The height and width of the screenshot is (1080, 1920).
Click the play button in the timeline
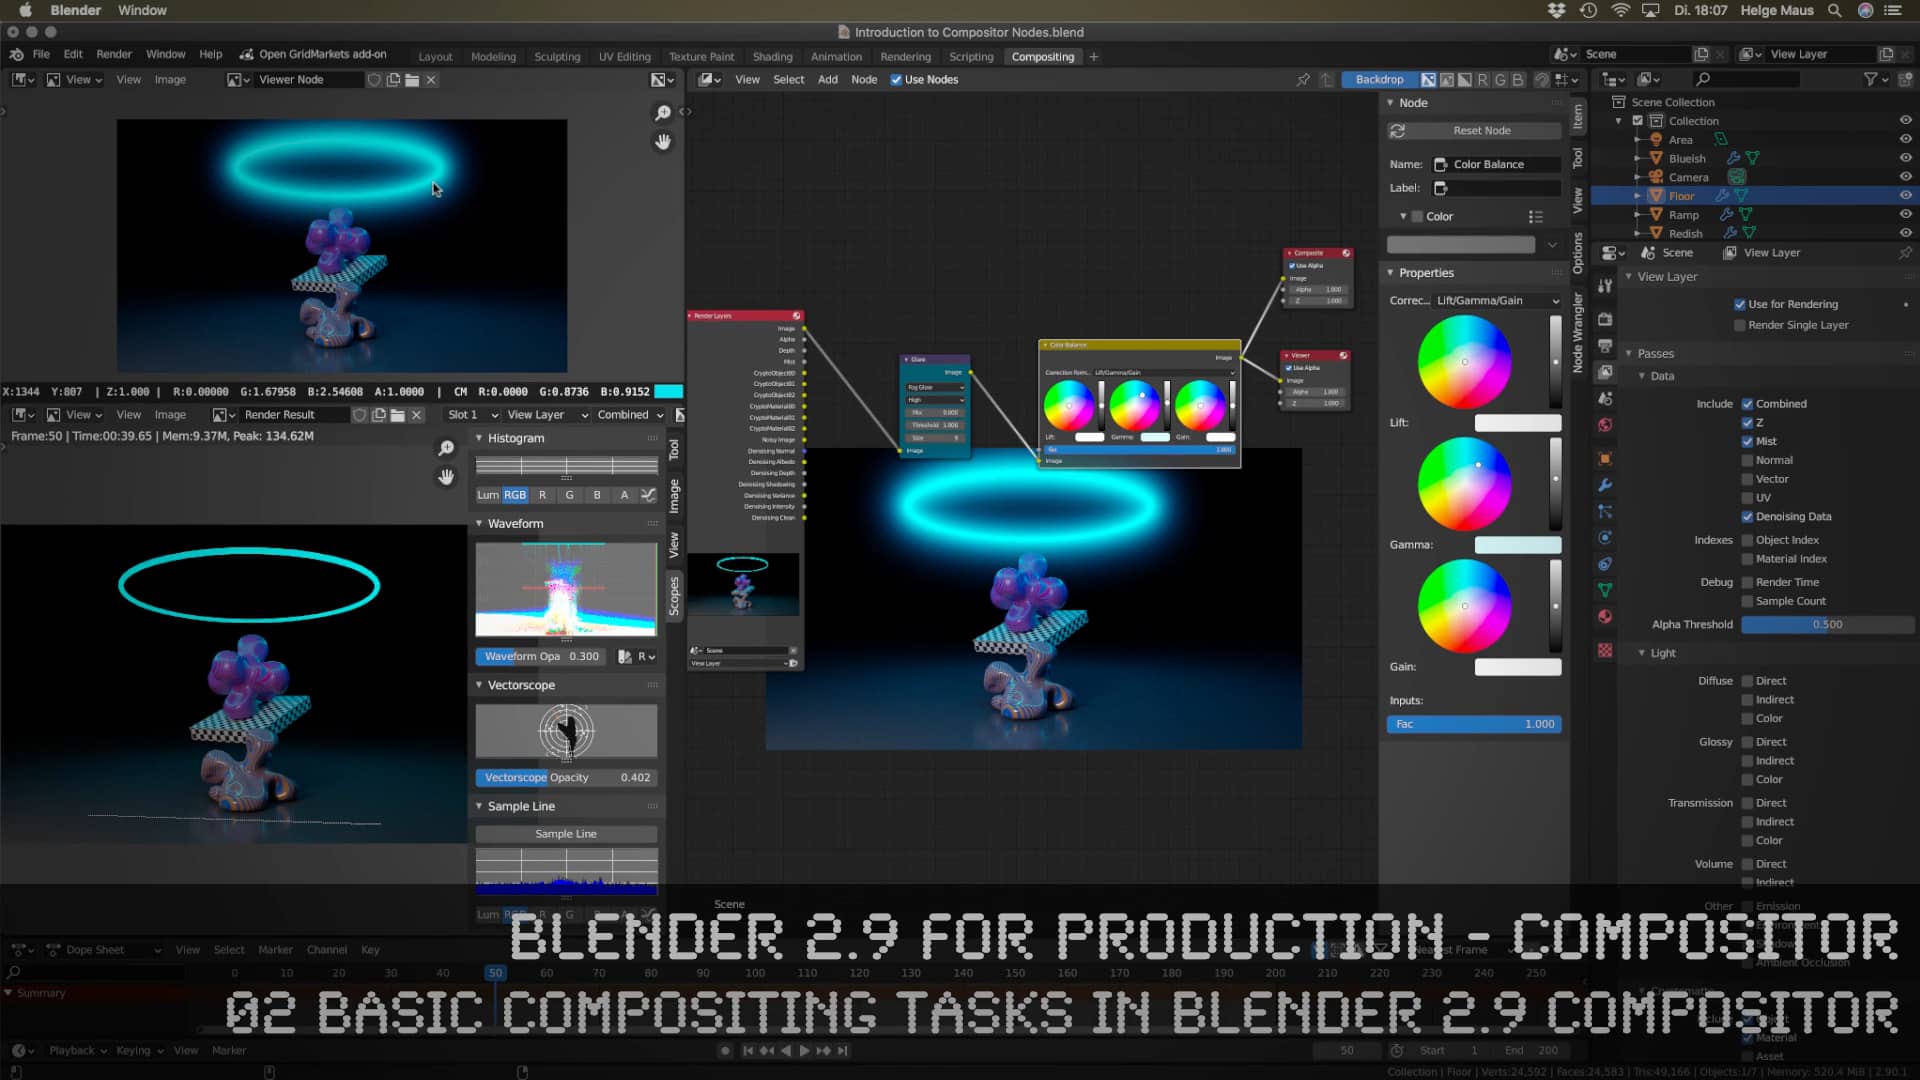[804, 1050]
